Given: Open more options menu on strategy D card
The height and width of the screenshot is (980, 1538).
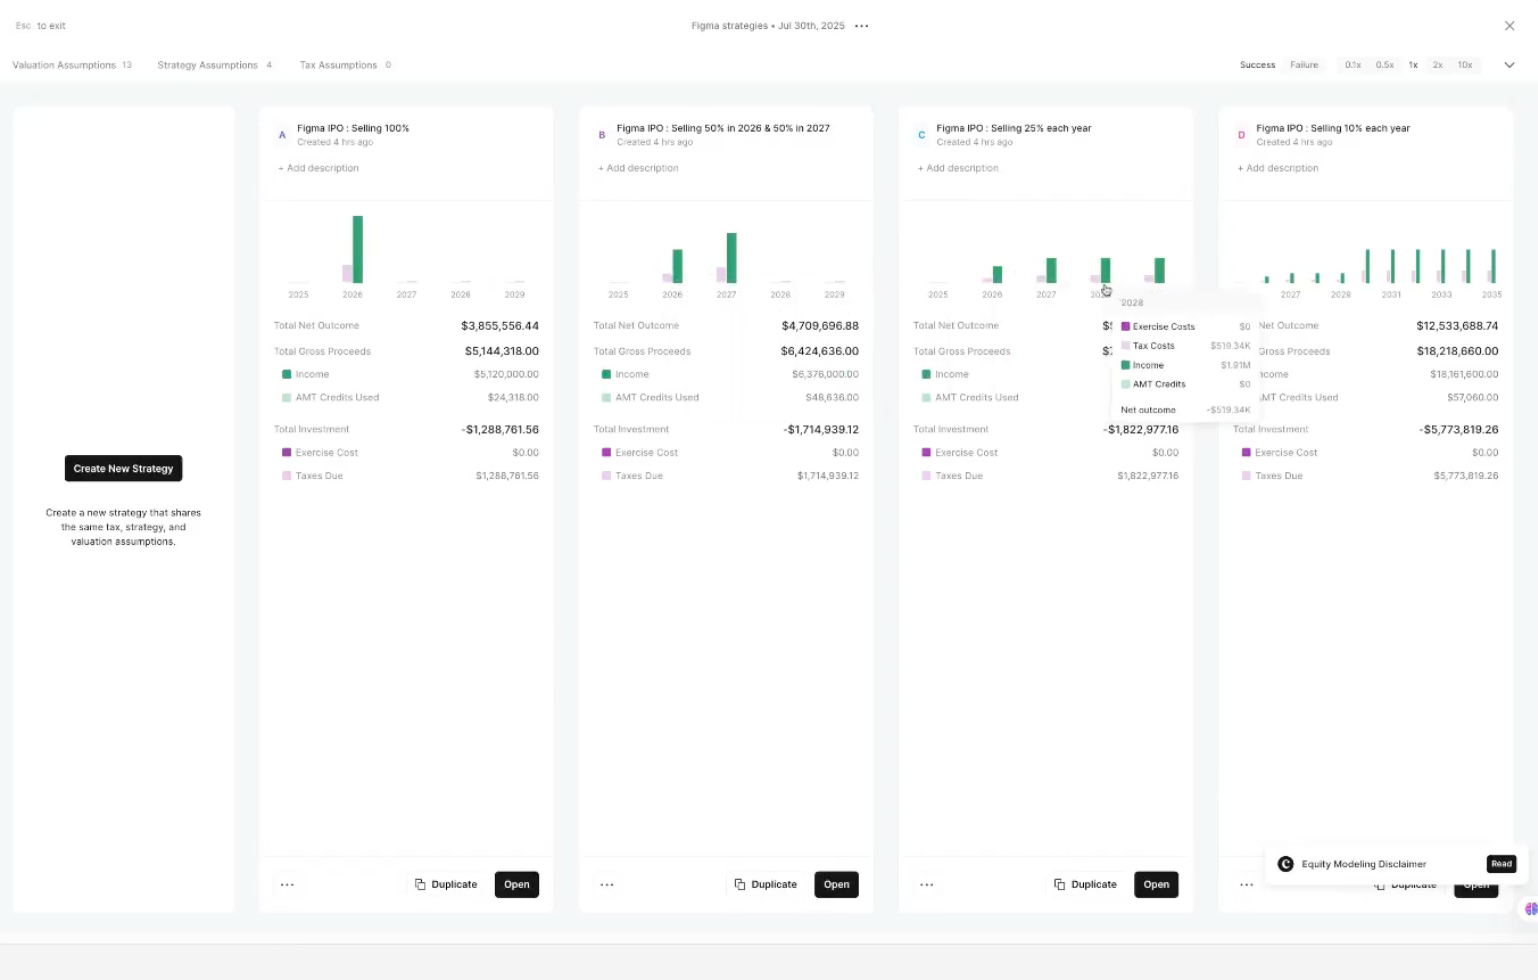Looking at the screenshot, I should tap(1246, 885).
